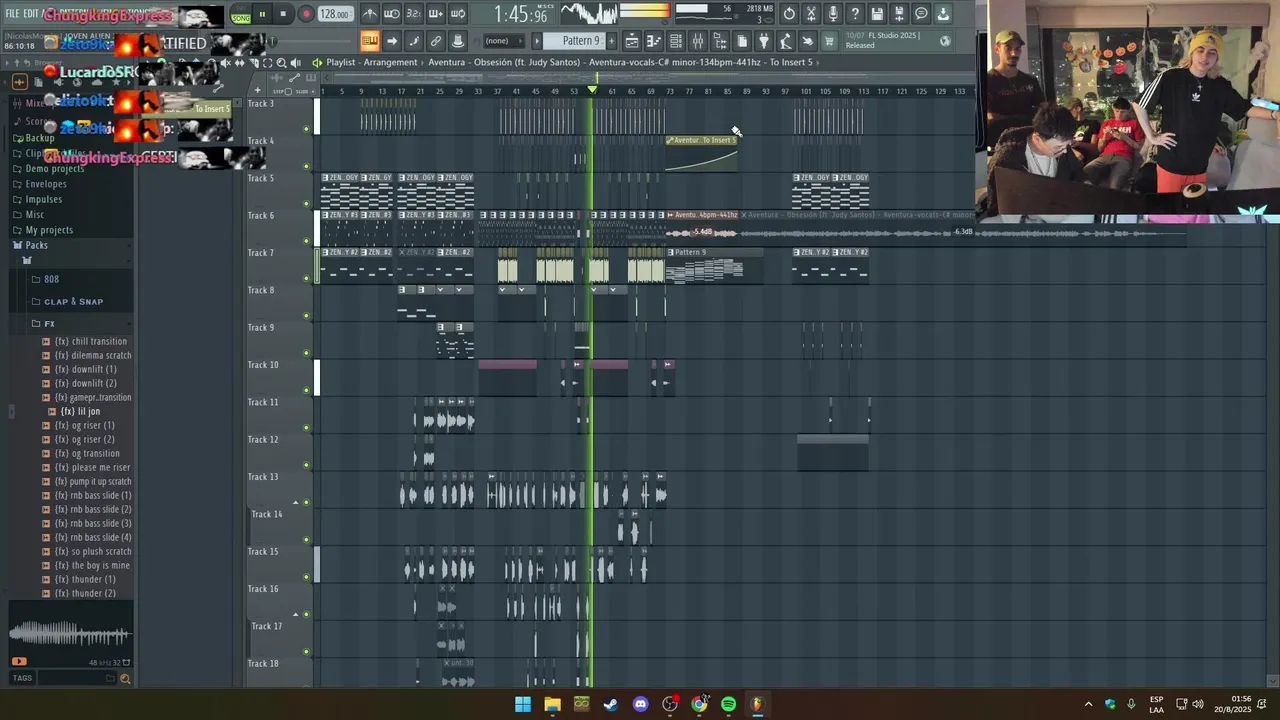Collapse the FX folder
Image resolution: width=1280 pixels, height=720 pixels.
point(49,323)
